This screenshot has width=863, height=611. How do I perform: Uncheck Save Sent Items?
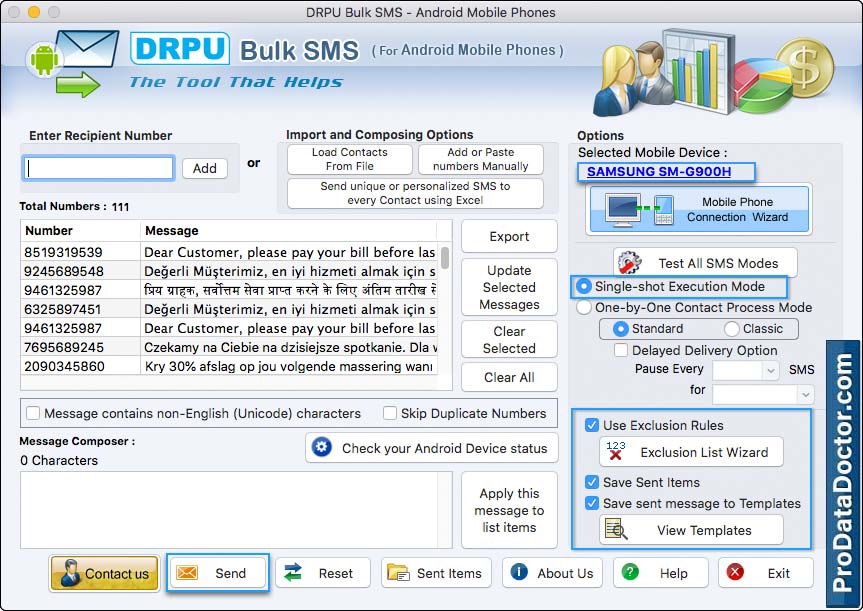tap(592, 482)
